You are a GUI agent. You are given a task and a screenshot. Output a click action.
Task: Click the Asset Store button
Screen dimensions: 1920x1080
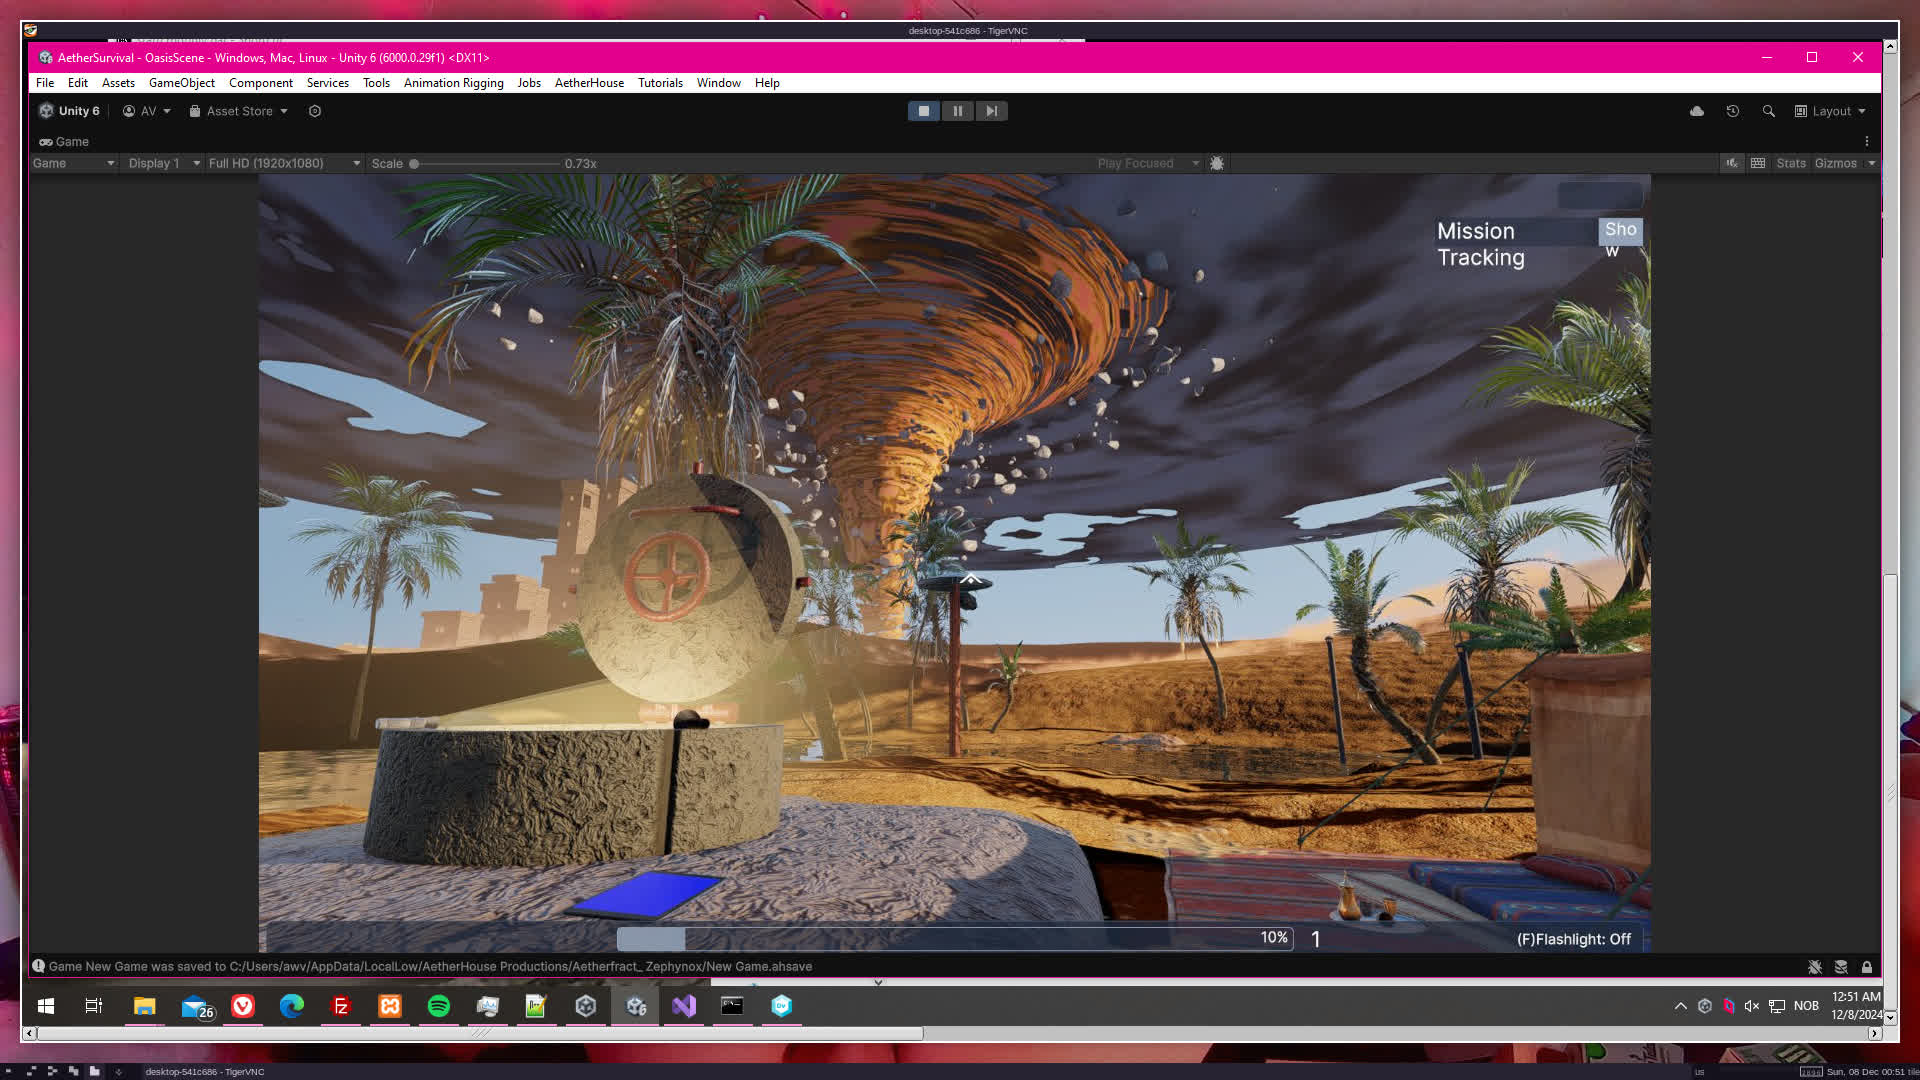239,111
